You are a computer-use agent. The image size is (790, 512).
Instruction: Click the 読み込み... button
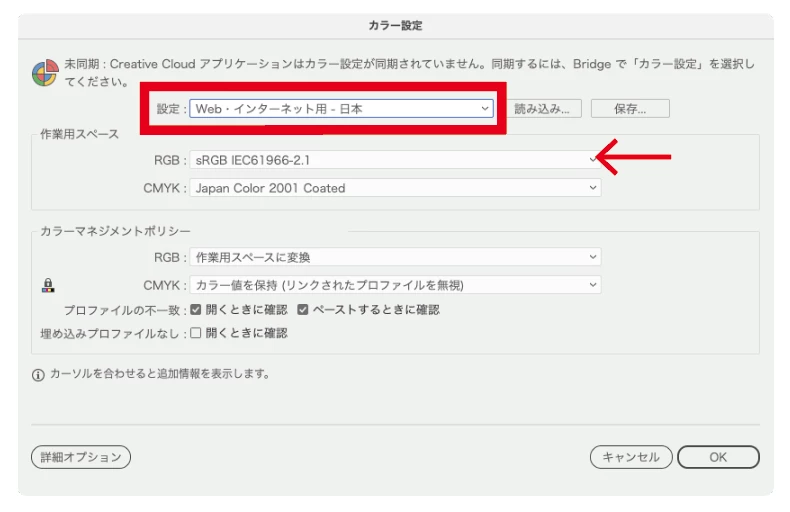[x=542, y=108]
